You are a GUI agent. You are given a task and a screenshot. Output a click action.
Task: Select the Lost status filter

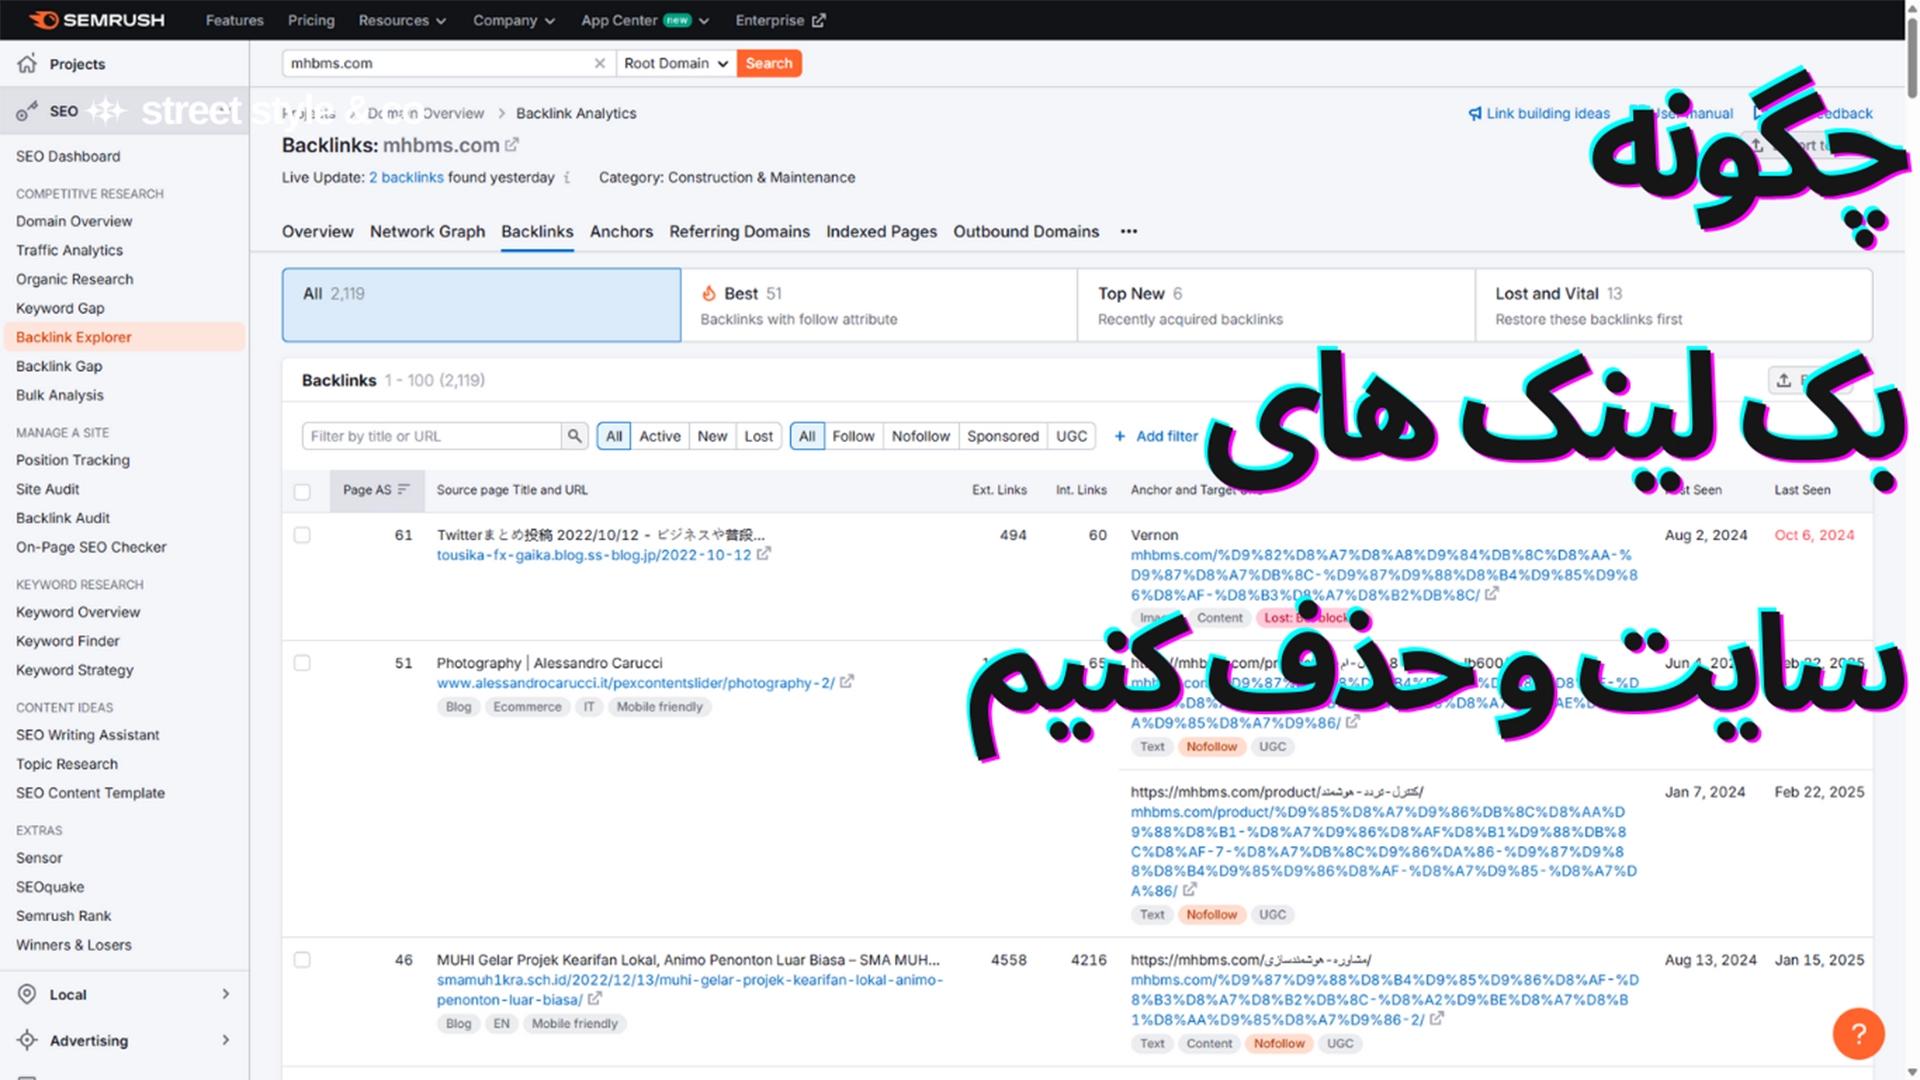(x=758, y=436)
